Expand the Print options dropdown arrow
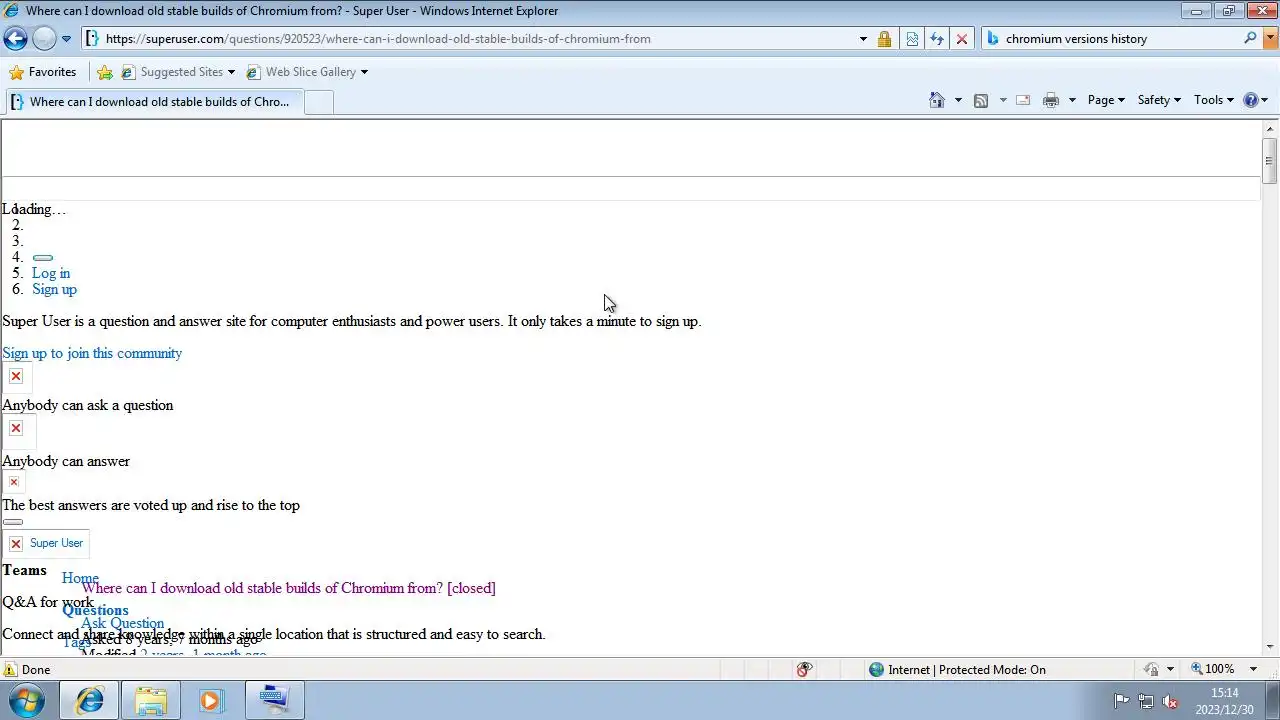The height and width of the screenshot is (720, 1280). coord(1072,100)
